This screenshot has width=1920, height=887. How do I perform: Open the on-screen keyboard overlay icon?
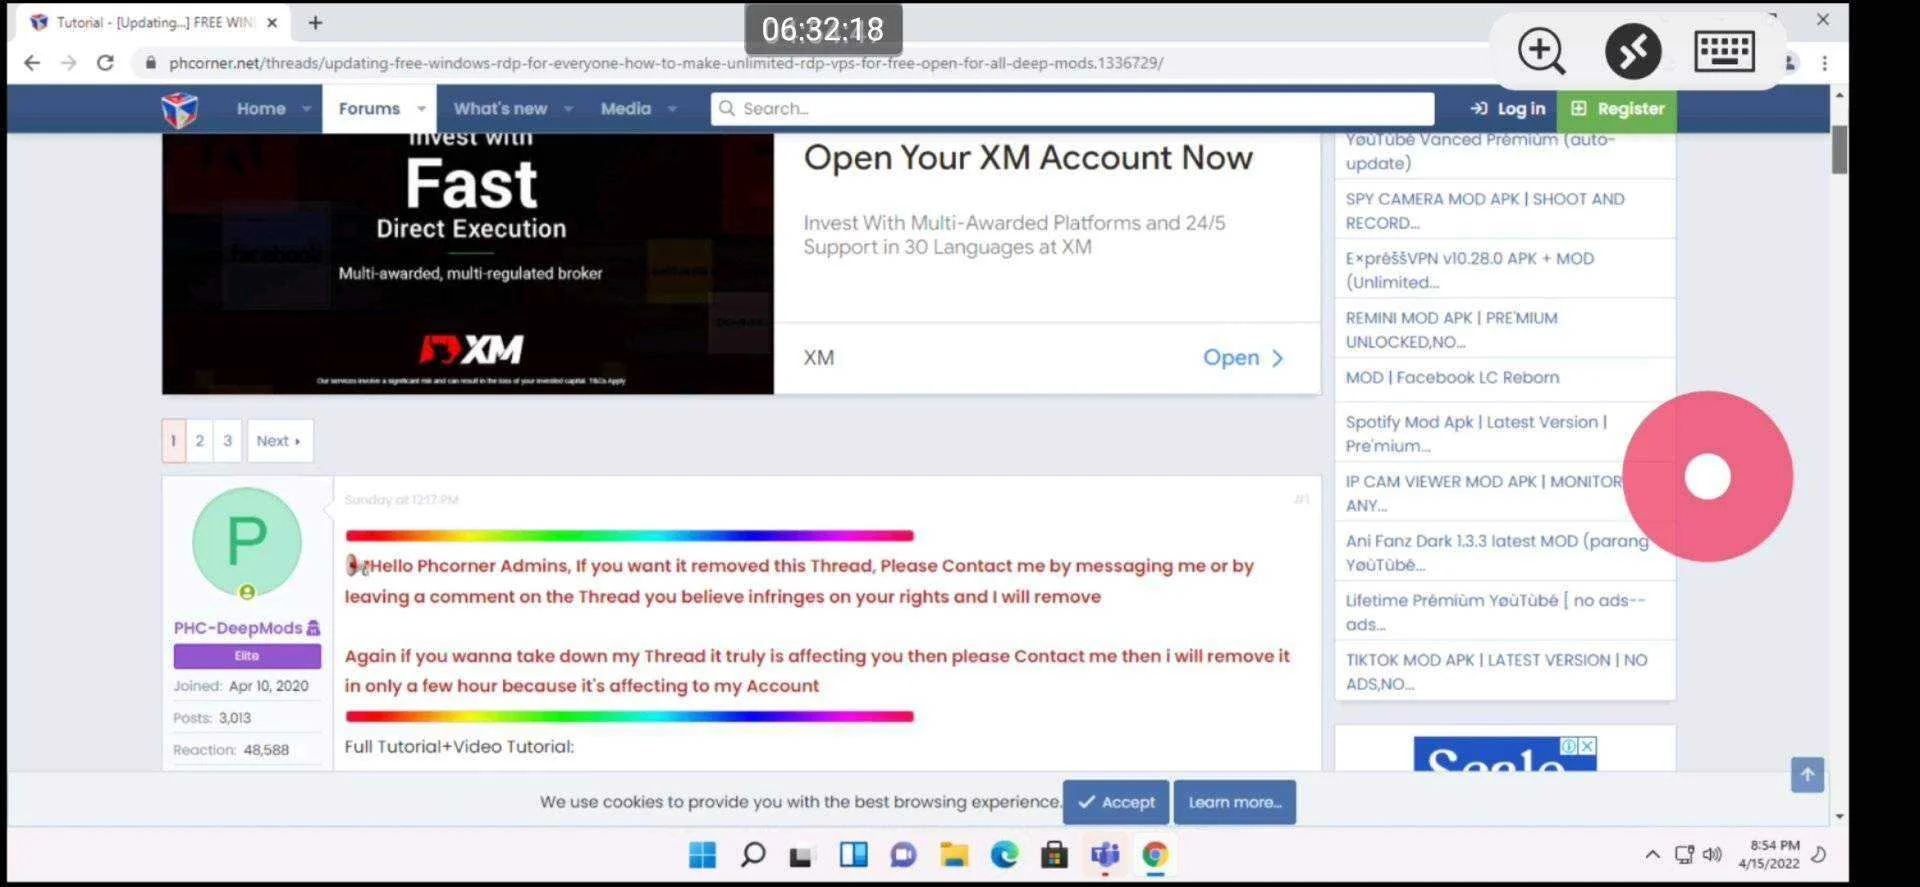pos(1724,51)
